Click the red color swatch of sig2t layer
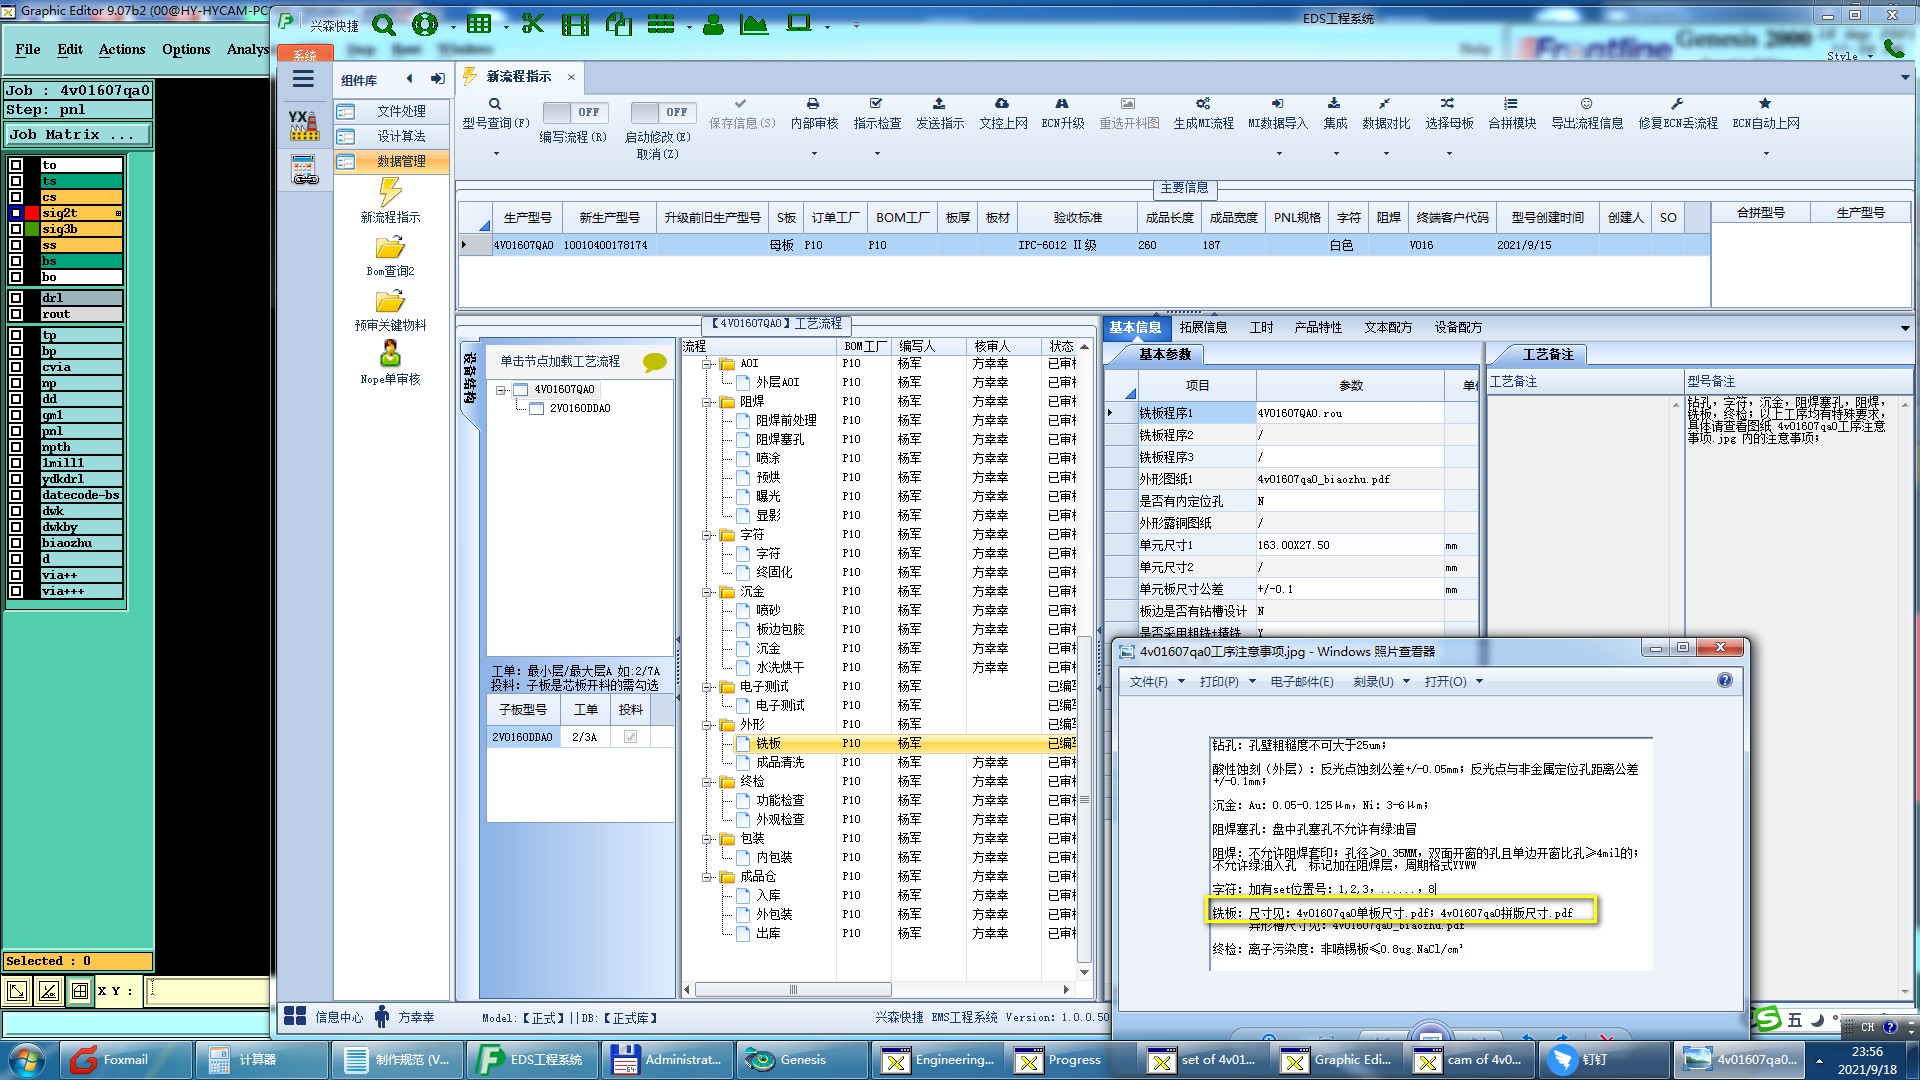This screenshot has width=1920, height=1080. [32, 213]
